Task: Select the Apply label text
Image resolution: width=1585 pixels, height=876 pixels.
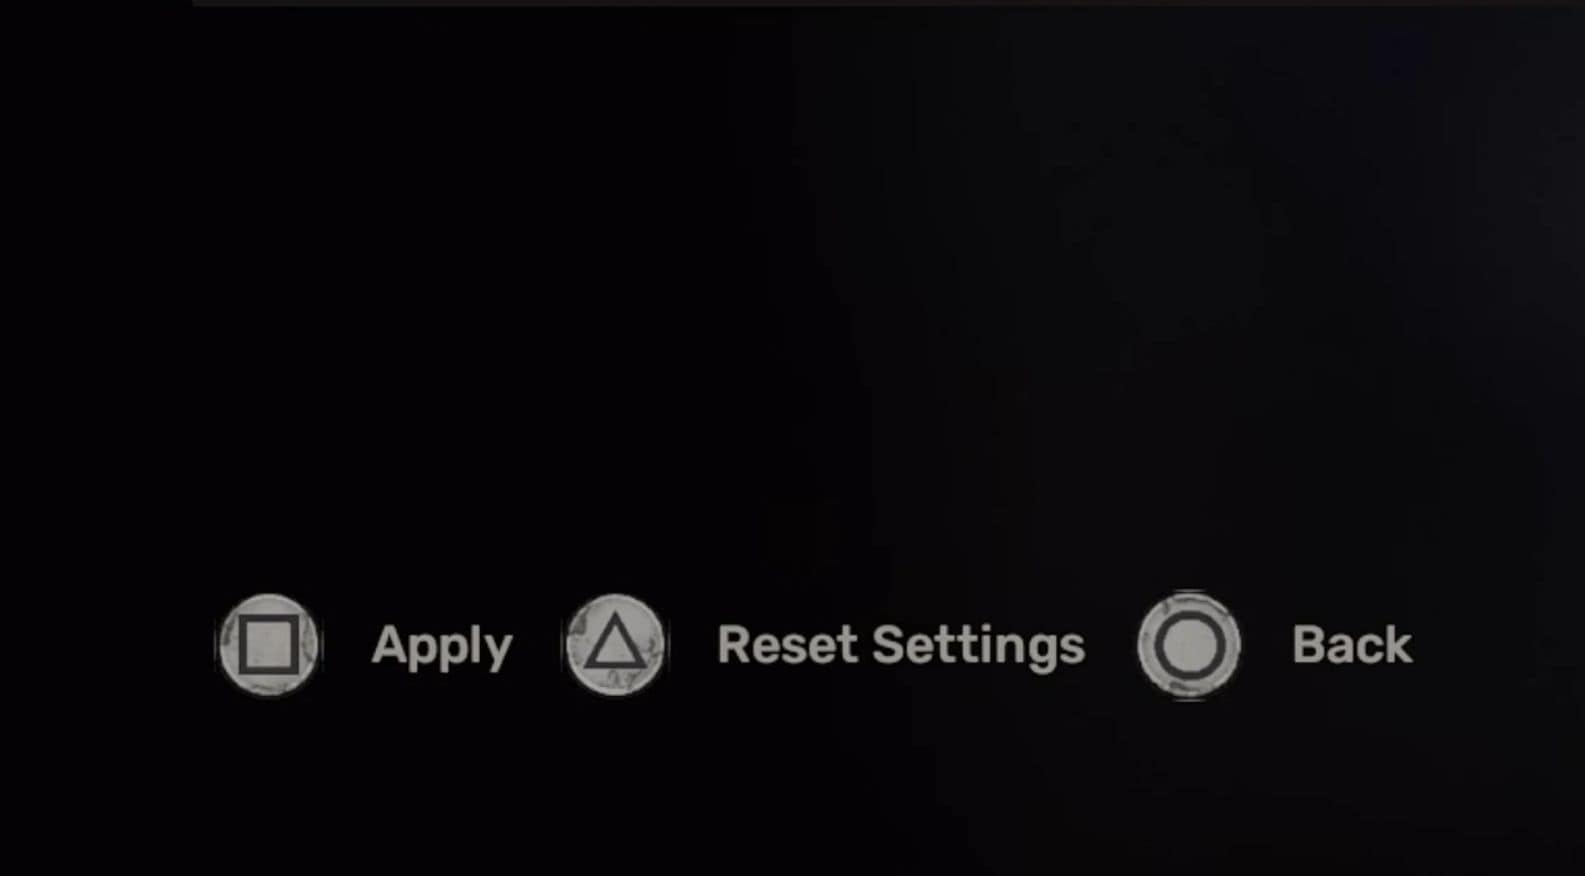Action: tap(442, 646)
